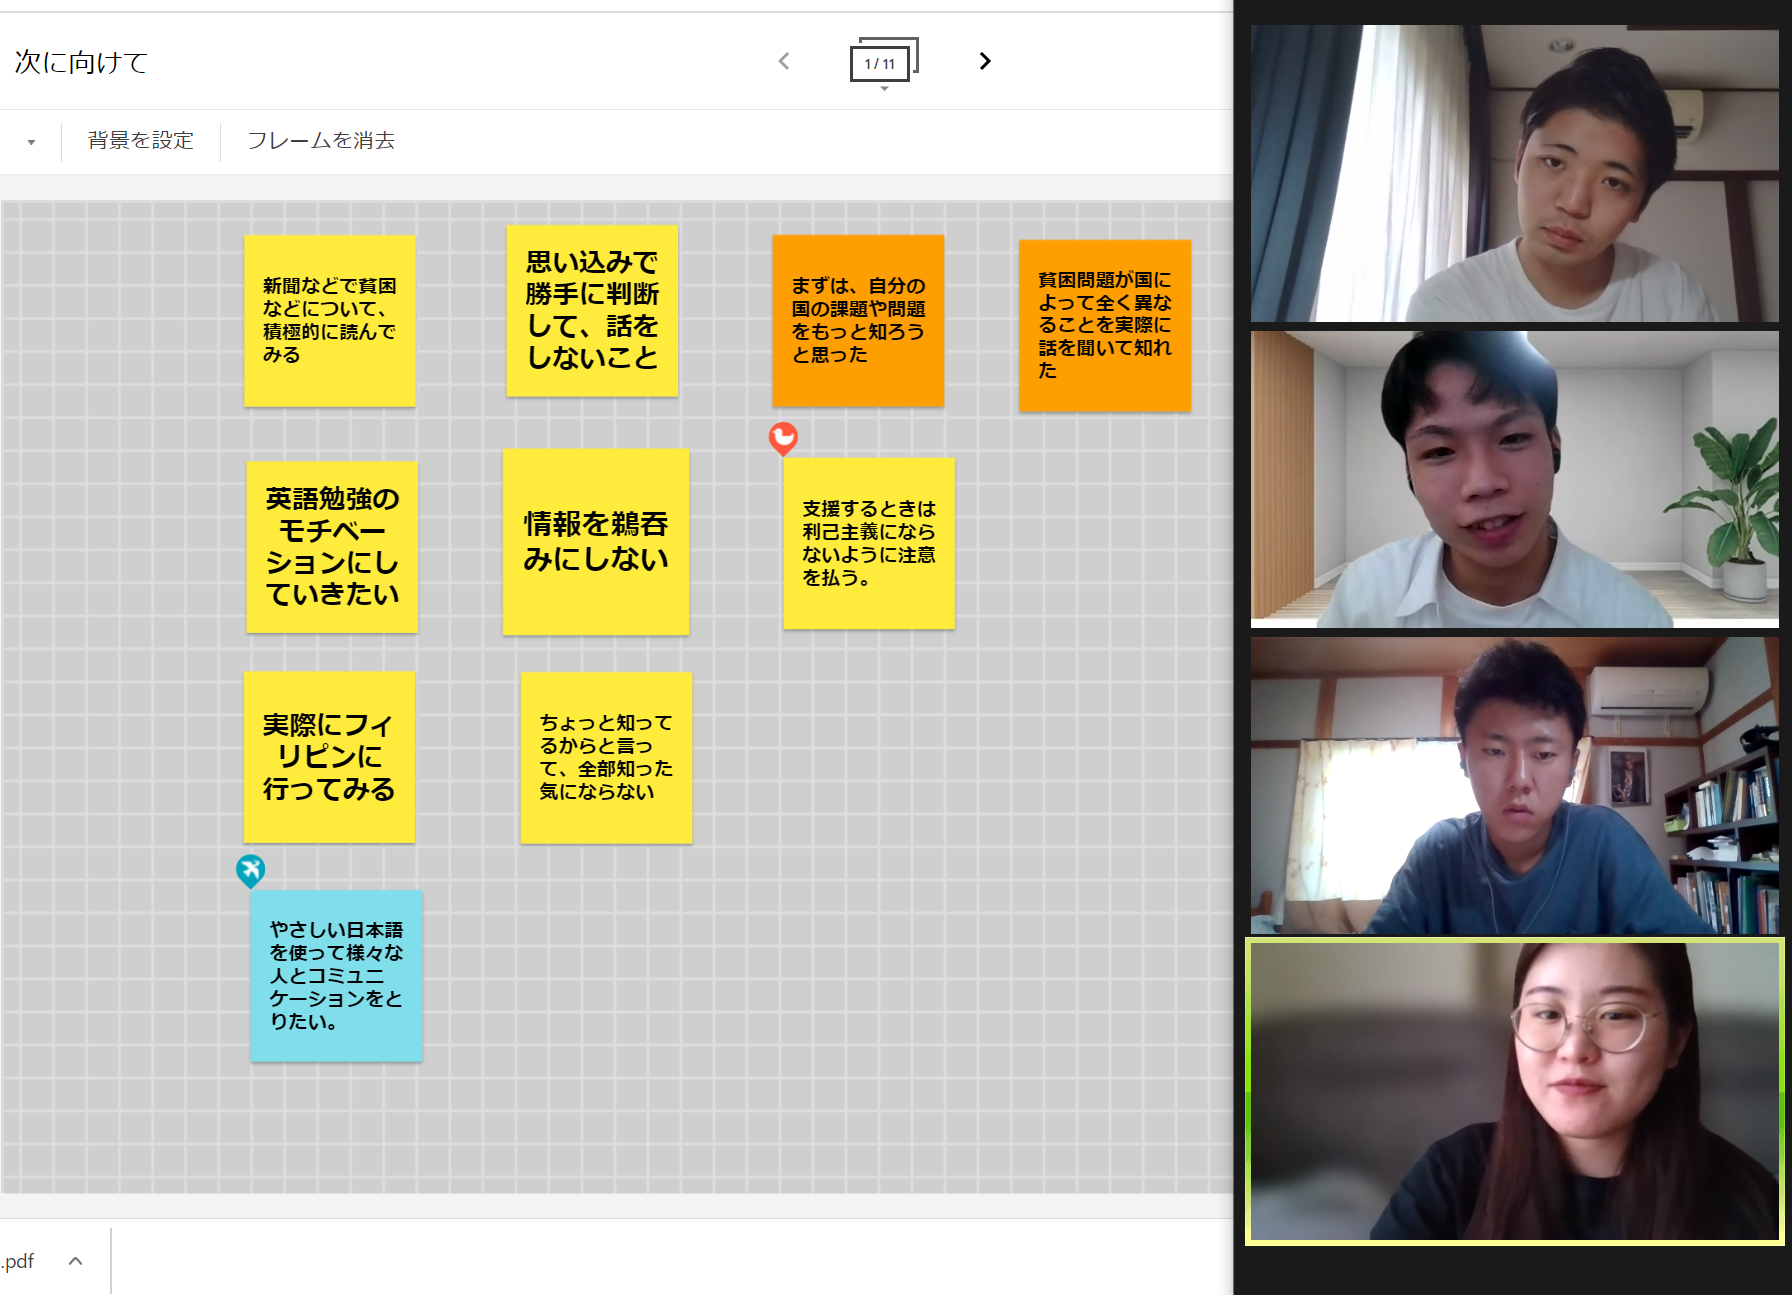Select the note 新聞などで貧困などについて
The image size is (1792, 1295).
coord(330,321)
